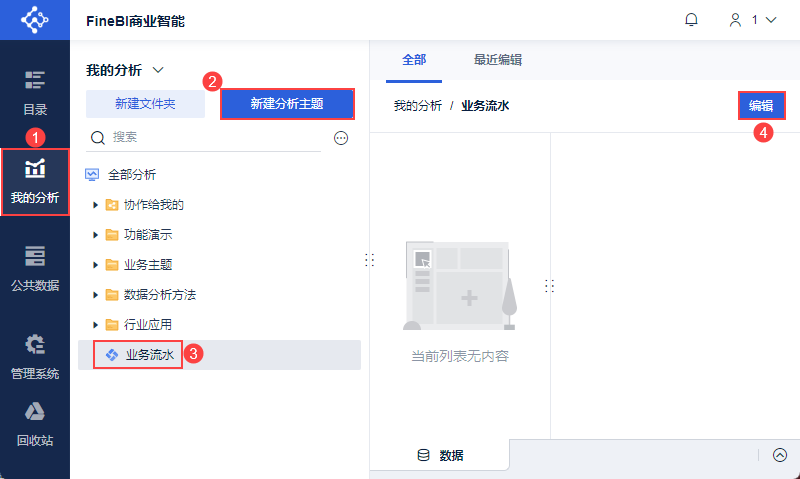Open the more options ellipsis beside search

[x=340, y=138]
